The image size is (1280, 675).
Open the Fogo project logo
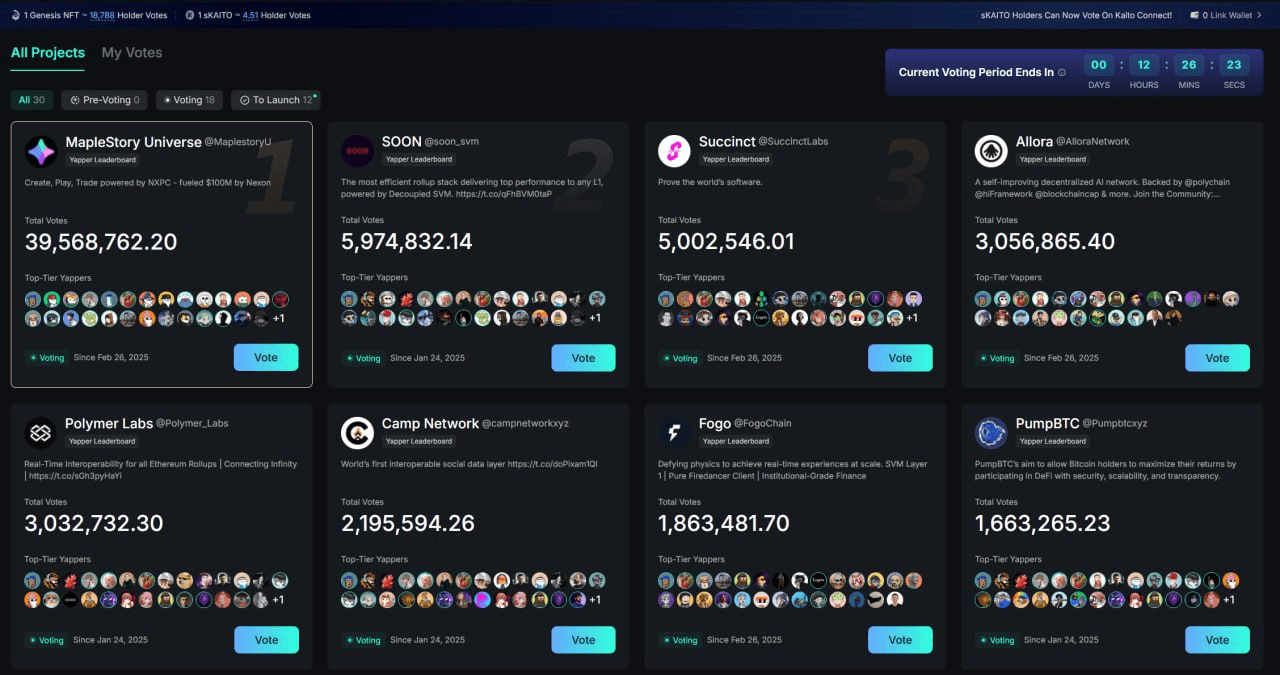pos(674,433)
